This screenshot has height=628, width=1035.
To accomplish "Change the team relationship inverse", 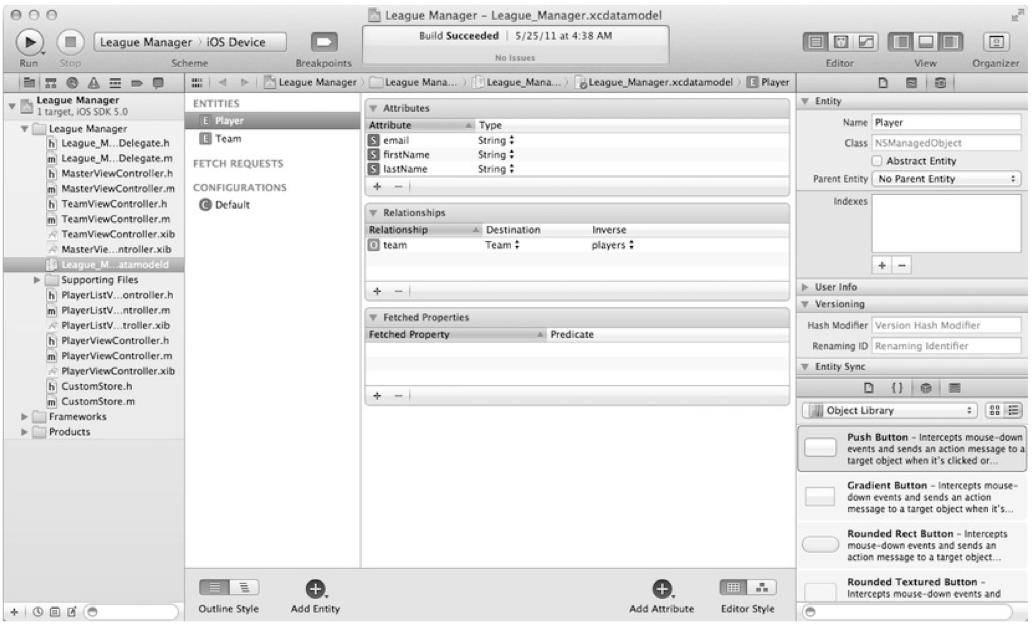I will [x=613, y=245].
